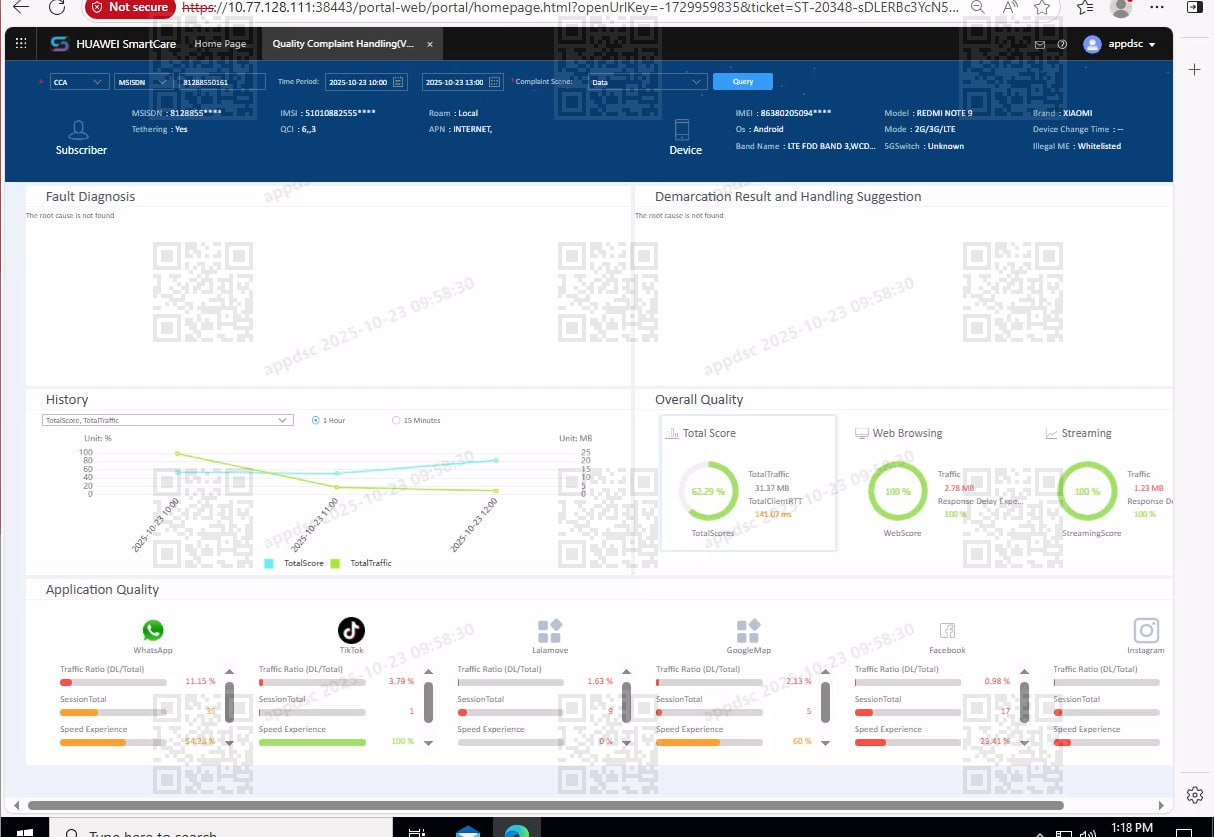Add browser sidebar item with plus icon
The image size is (1214, 837).
coord(1194,69)
